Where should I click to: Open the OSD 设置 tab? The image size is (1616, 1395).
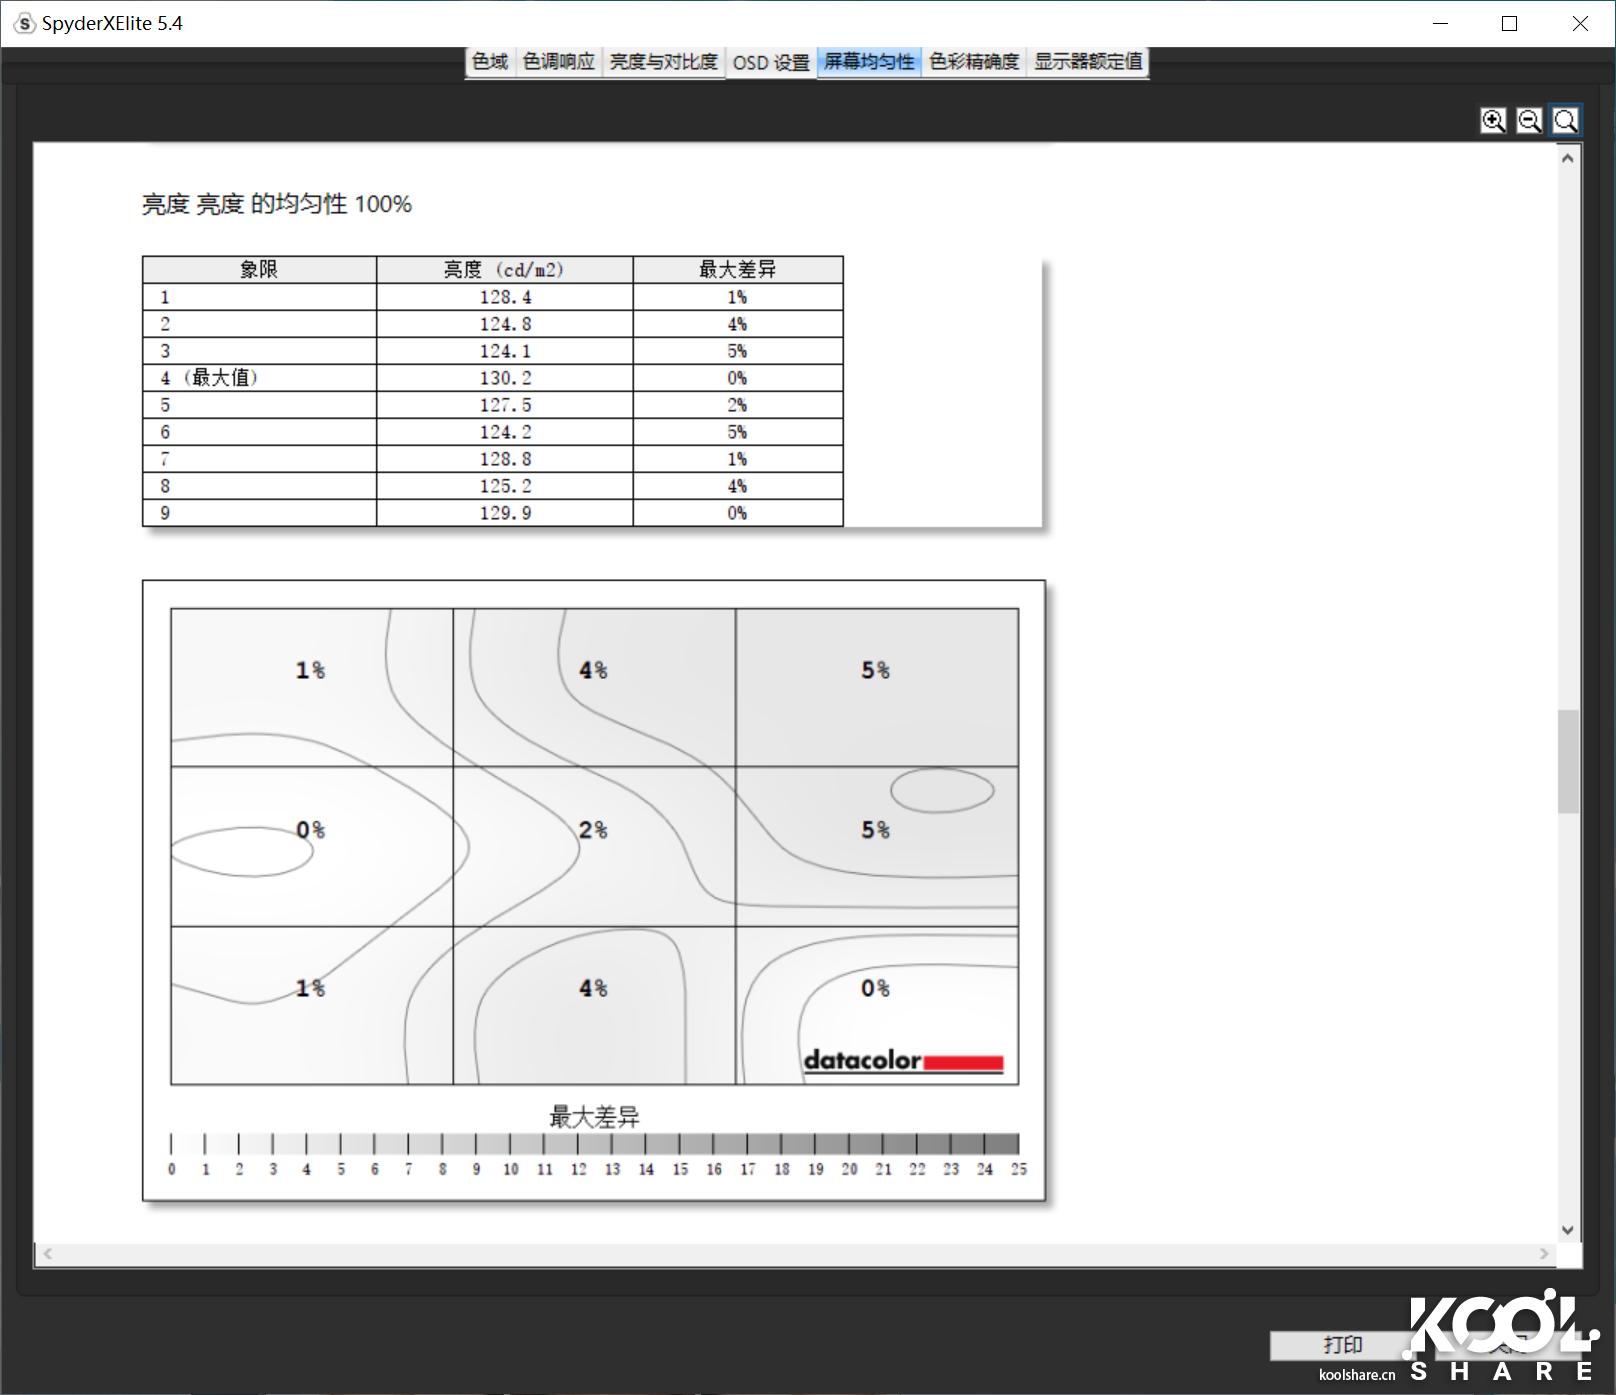point(770,61)
